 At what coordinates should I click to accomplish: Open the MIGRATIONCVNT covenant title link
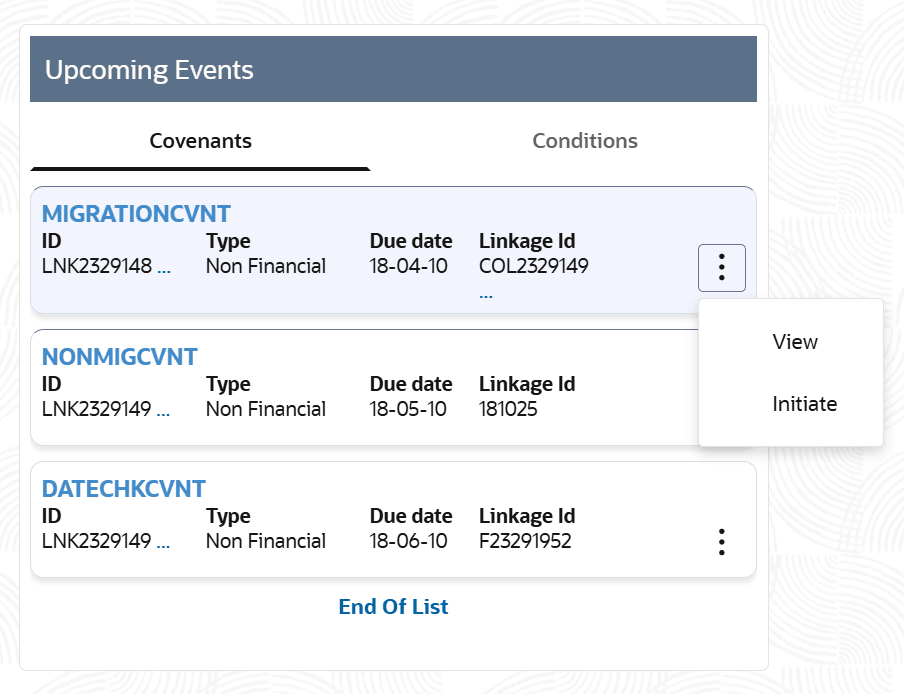pos(136,214)
